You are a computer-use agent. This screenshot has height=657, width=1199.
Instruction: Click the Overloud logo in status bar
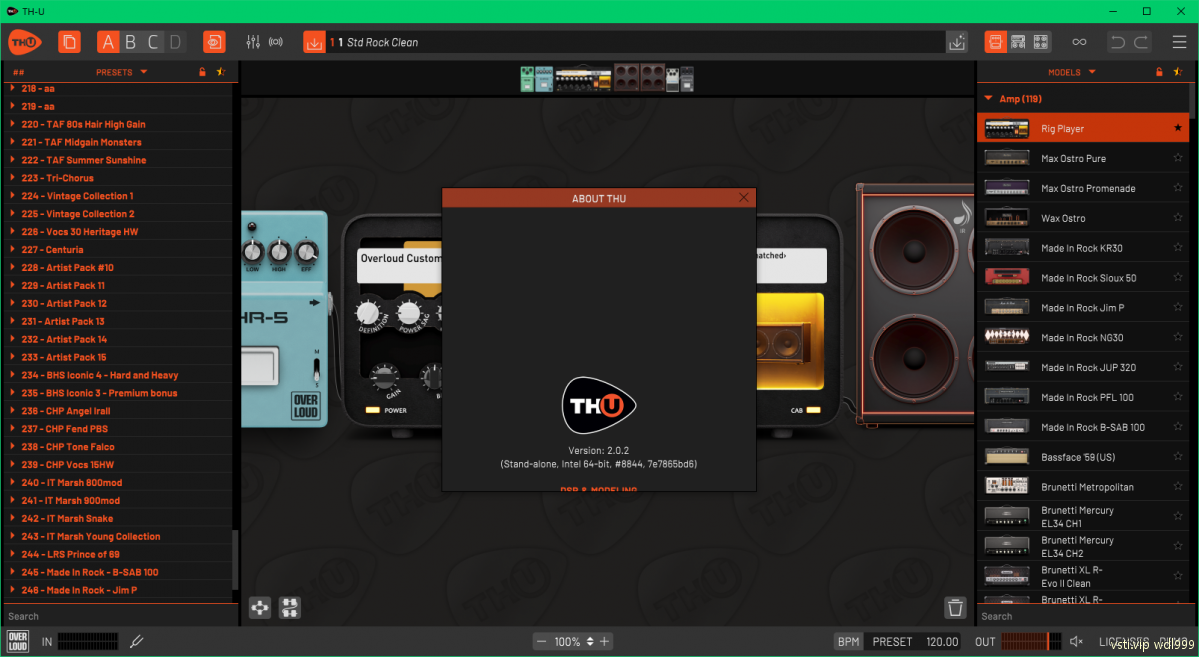[x=18, y=642]
